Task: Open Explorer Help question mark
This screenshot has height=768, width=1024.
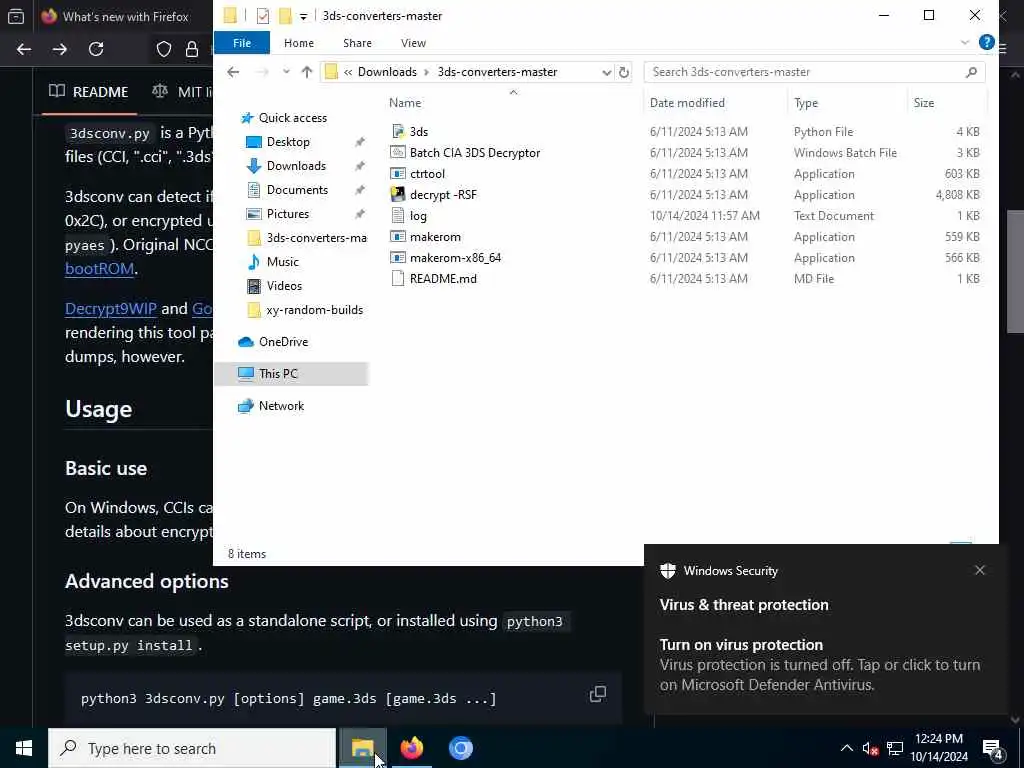Action: (986, 42)
